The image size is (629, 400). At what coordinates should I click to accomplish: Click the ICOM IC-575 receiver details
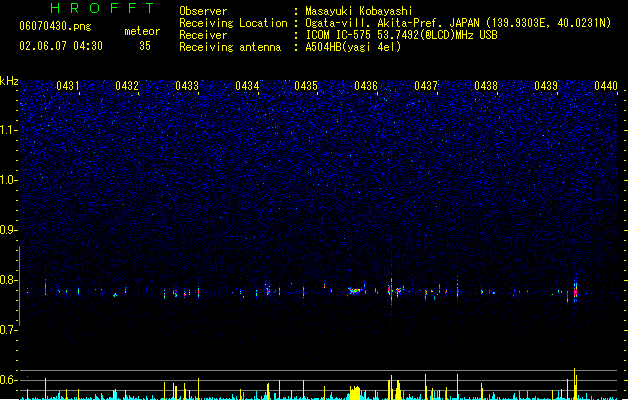pos(401,35)
